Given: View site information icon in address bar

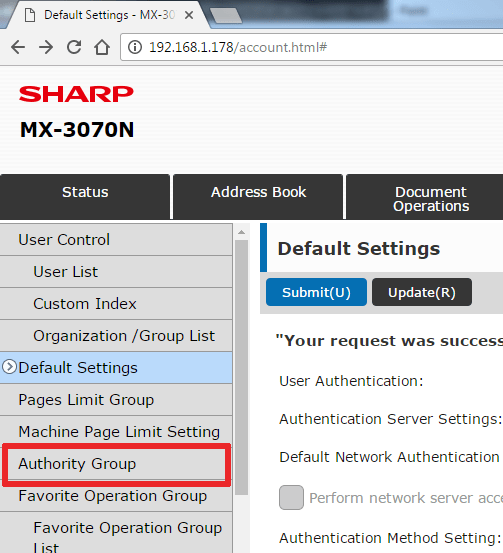Looking at the screenshot, I should tap(135, 47).
